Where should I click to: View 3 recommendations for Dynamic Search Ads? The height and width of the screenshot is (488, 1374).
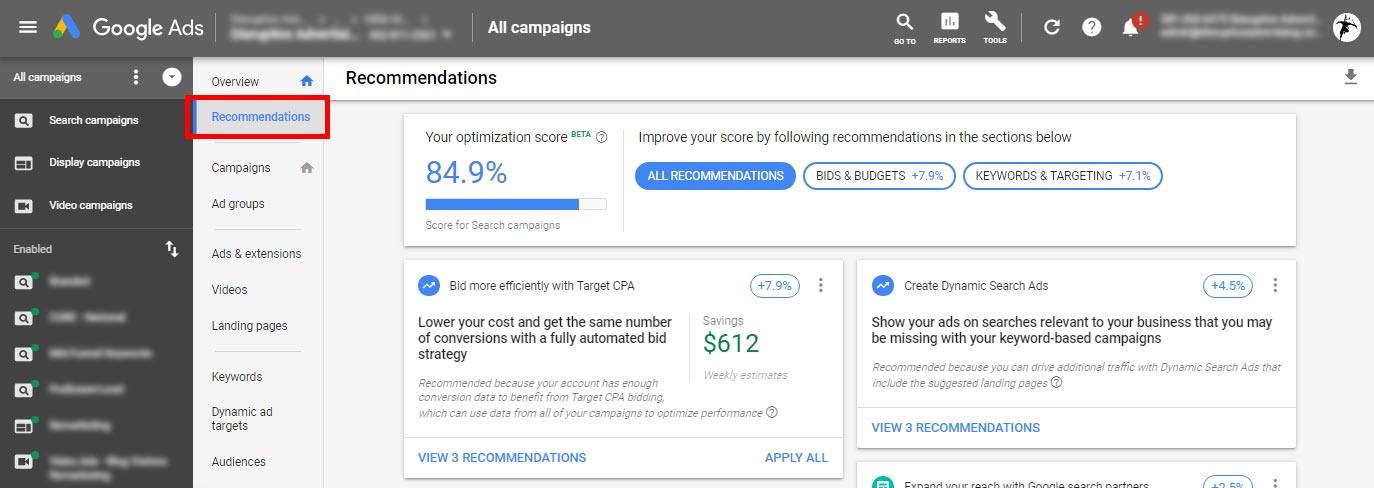[956, 428]
